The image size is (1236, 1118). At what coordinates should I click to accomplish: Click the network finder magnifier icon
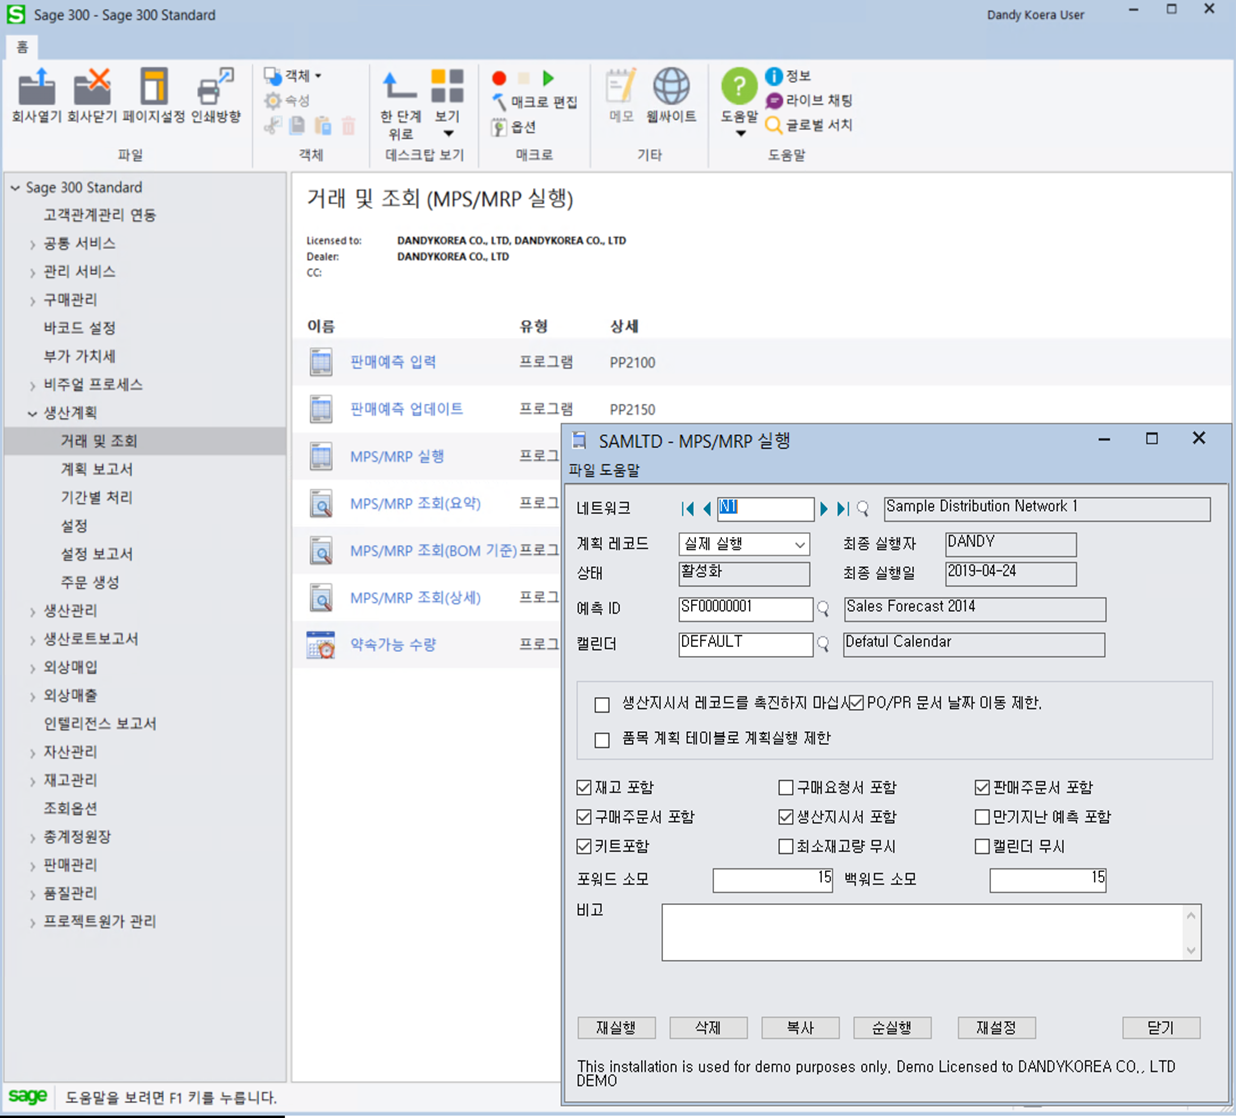[x=863, y=509]
